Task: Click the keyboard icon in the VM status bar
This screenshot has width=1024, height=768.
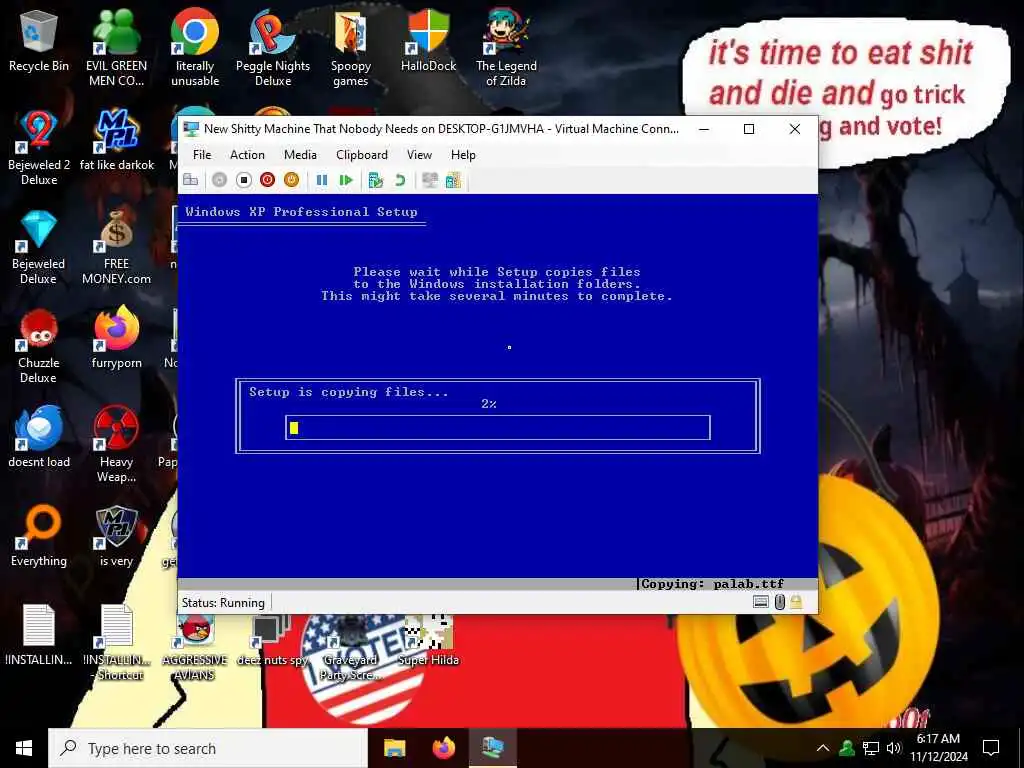Action: [x=761, y=602]
